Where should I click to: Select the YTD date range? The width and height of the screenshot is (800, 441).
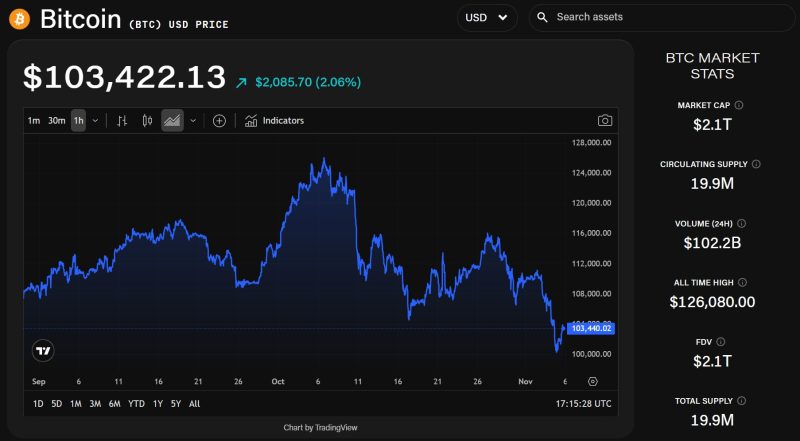tap(136, 404)
